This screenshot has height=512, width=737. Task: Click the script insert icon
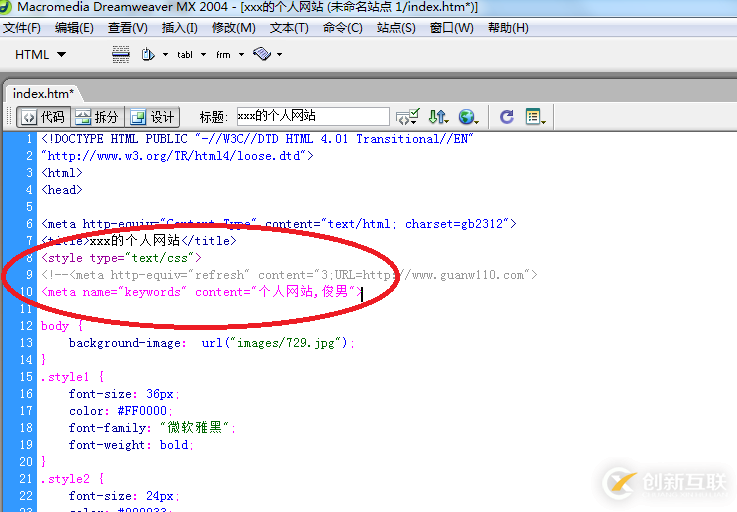pos(262,54)
